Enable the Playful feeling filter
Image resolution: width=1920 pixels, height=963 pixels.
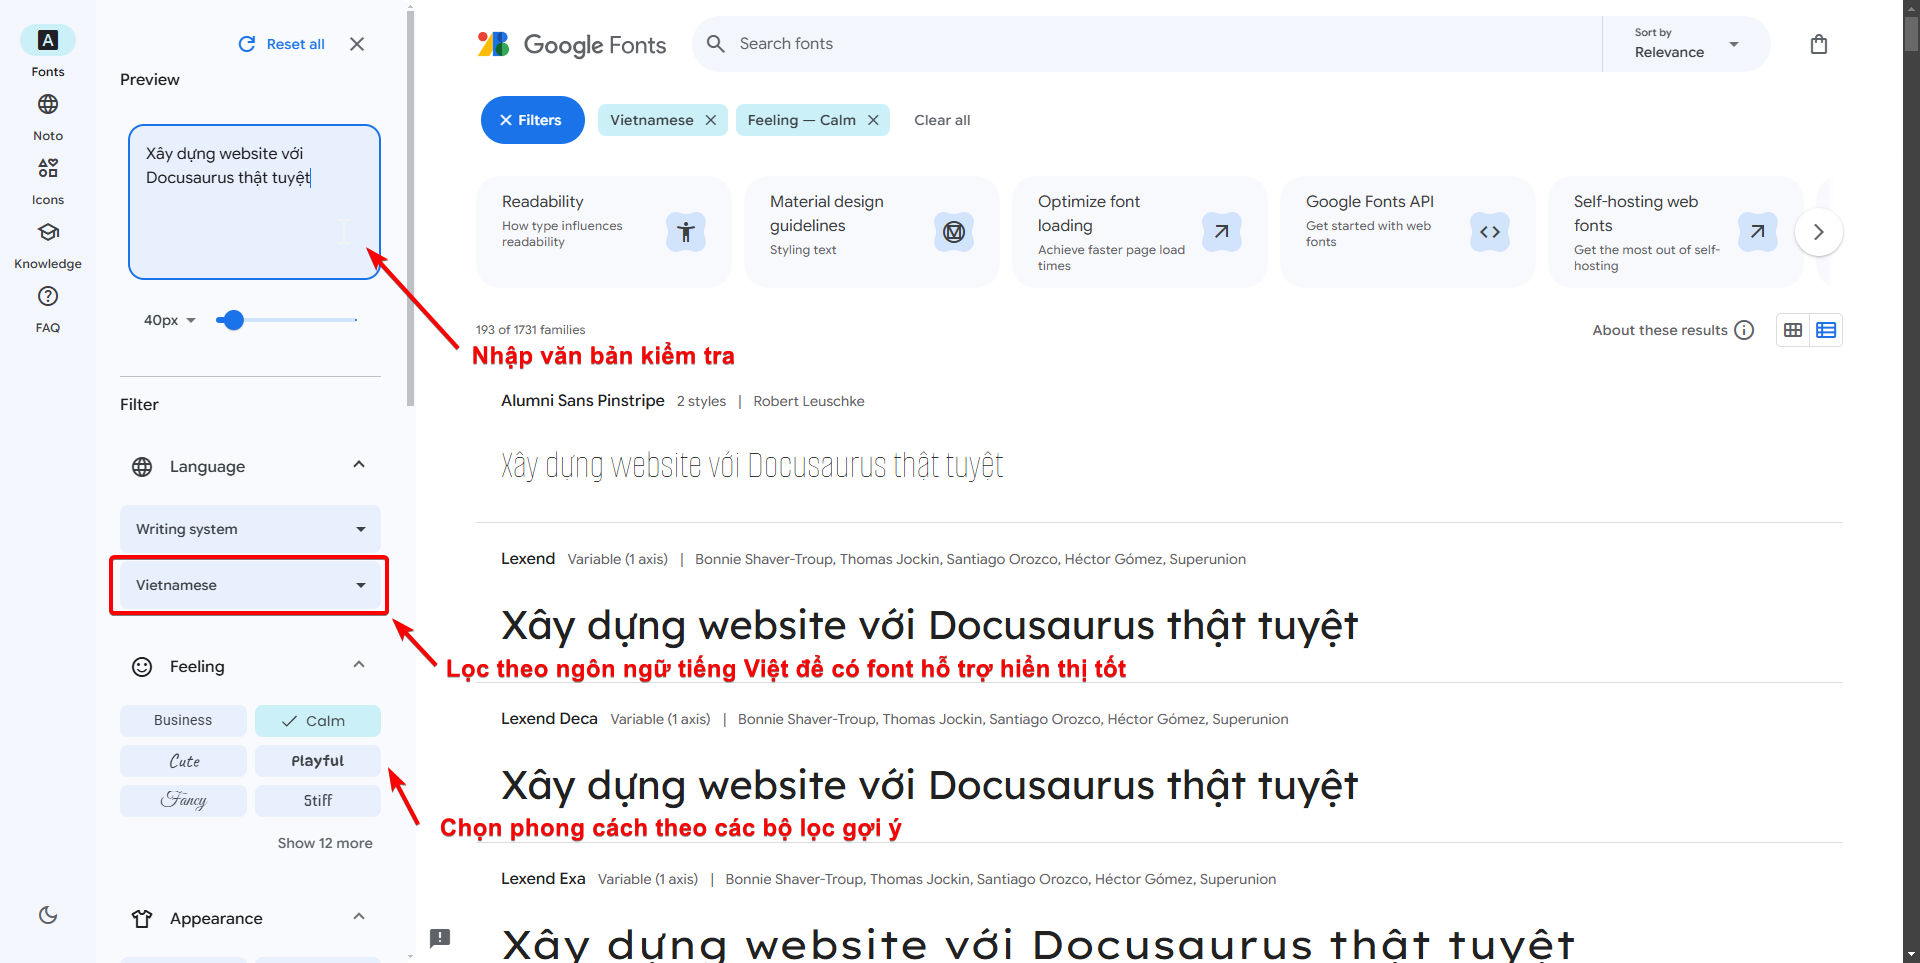tap(317, 760)
